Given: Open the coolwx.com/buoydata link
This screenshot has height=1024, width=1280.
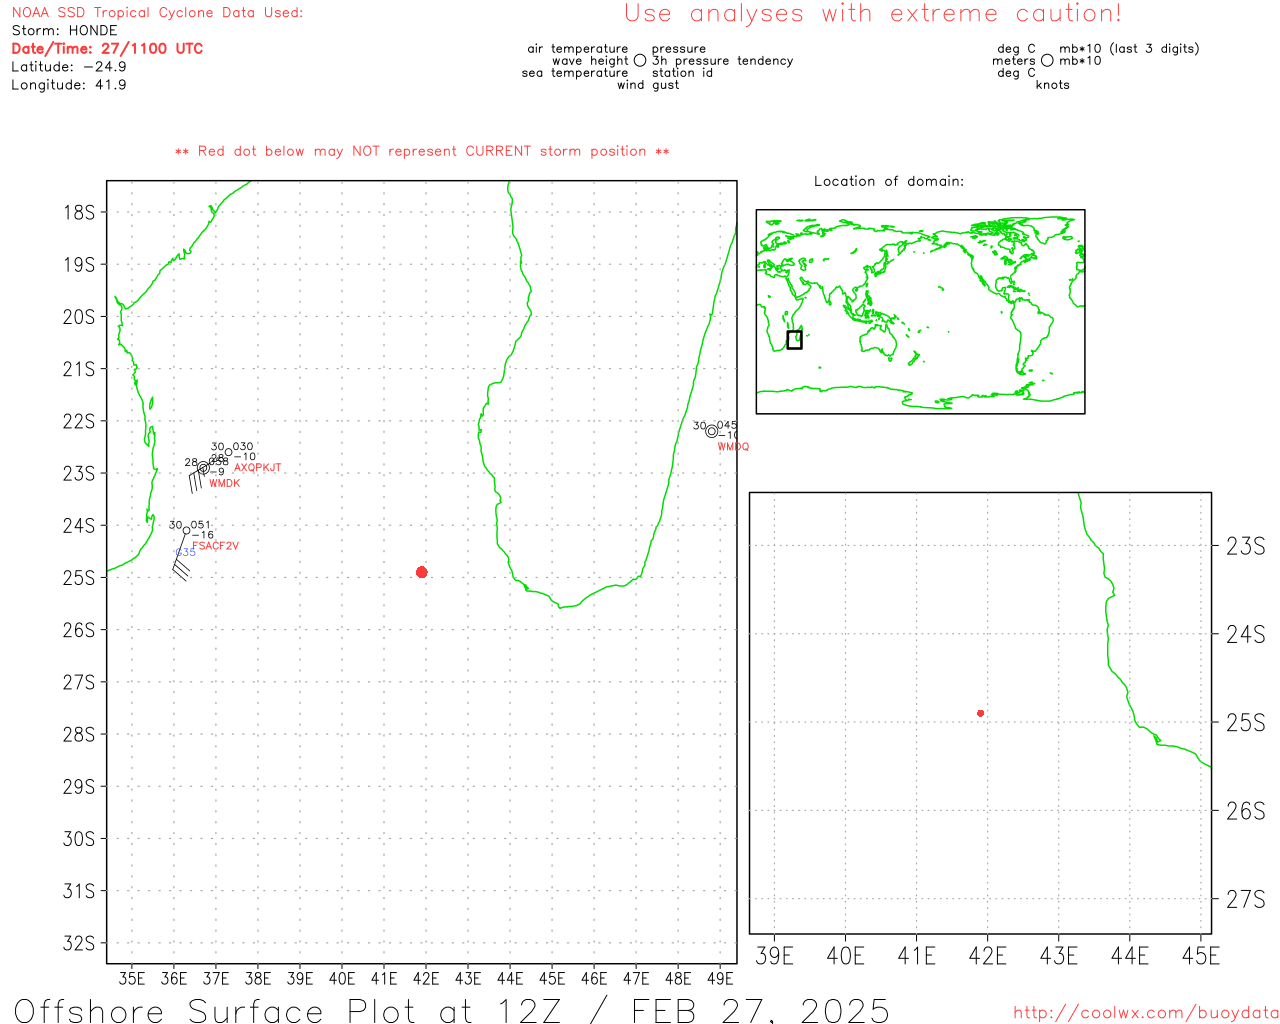Looking at the screenshot, I should [x=1146, y=1013].
